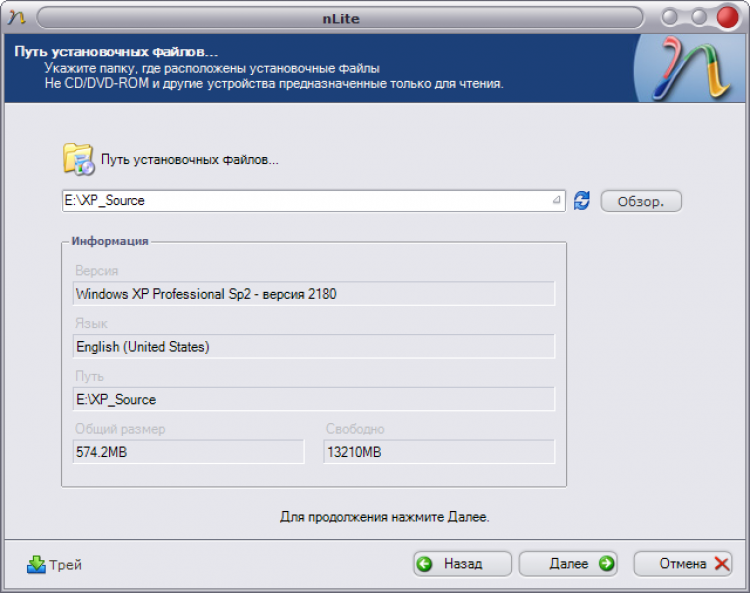Click the Общий размер label

click(120, 429)
